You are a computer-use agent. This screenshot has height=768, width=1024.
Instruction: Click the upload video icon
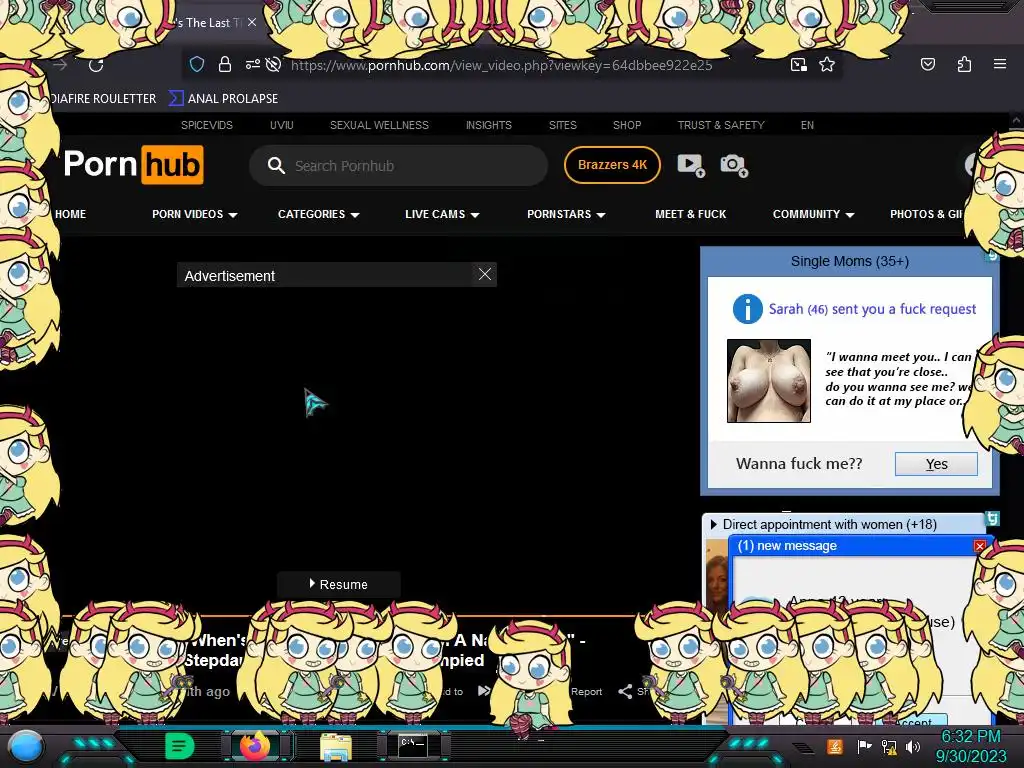(x=690, y=165)
